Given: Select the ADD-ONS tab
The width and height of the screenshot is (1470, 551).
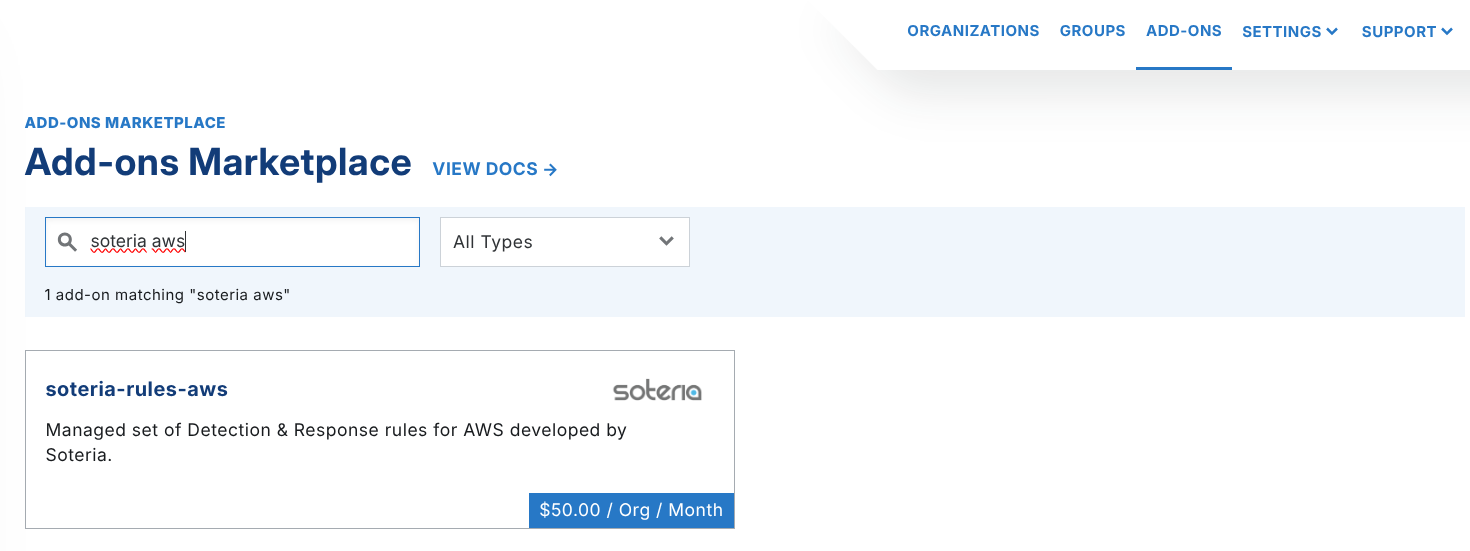Looking at the screenshot, I should (1183, 31).
